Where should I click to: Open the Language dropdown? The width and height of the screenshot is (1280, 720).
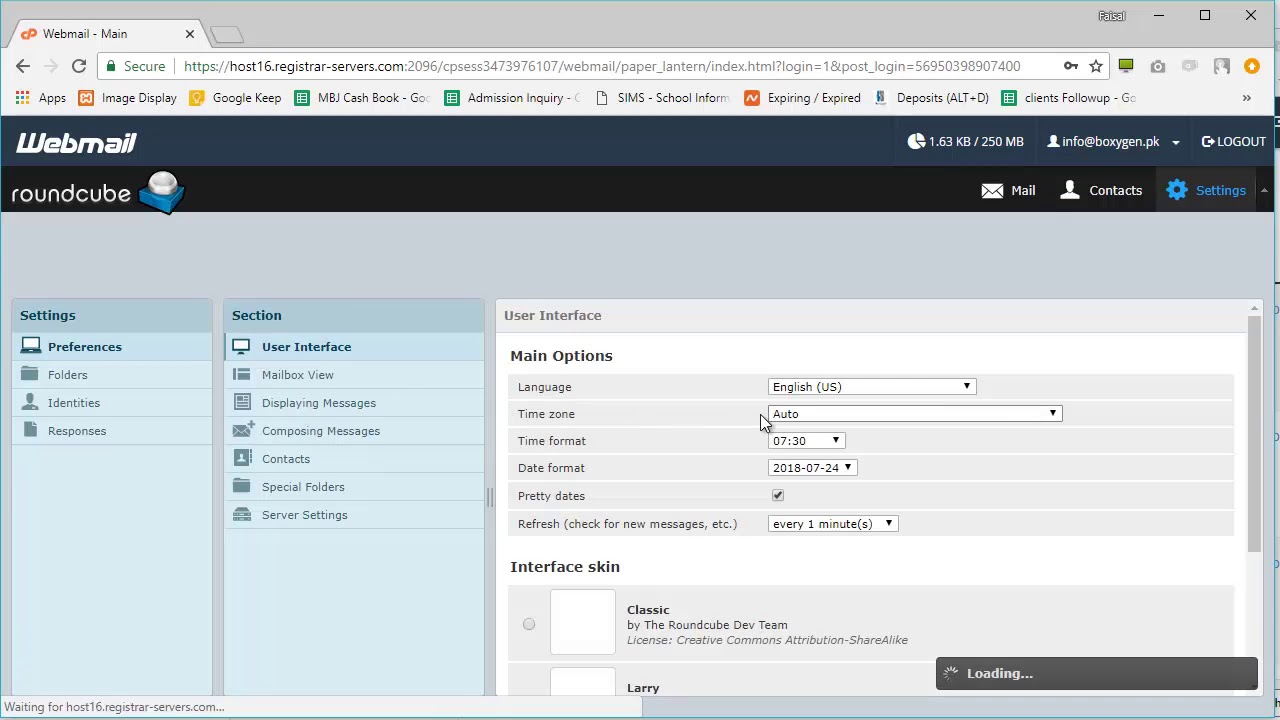[872, 386]
